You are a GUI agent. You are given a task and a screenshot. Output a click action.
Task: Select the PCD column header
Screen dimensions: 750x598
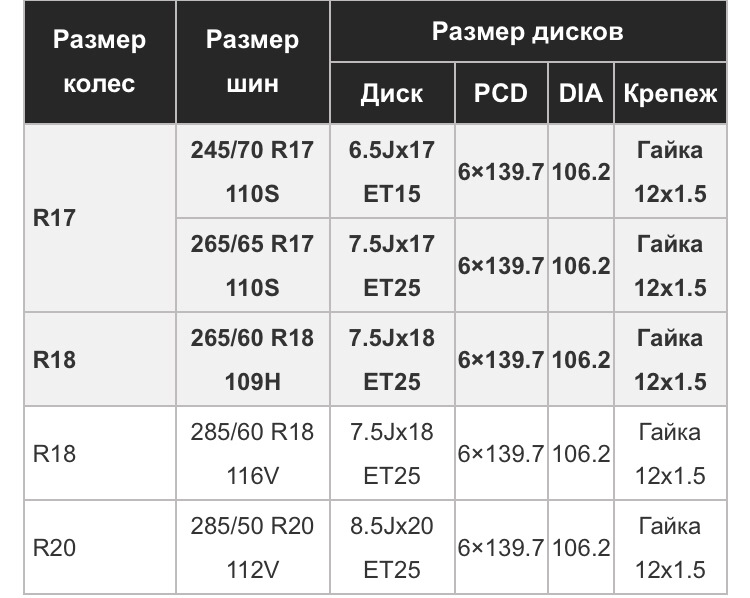(x=501, y=93)
